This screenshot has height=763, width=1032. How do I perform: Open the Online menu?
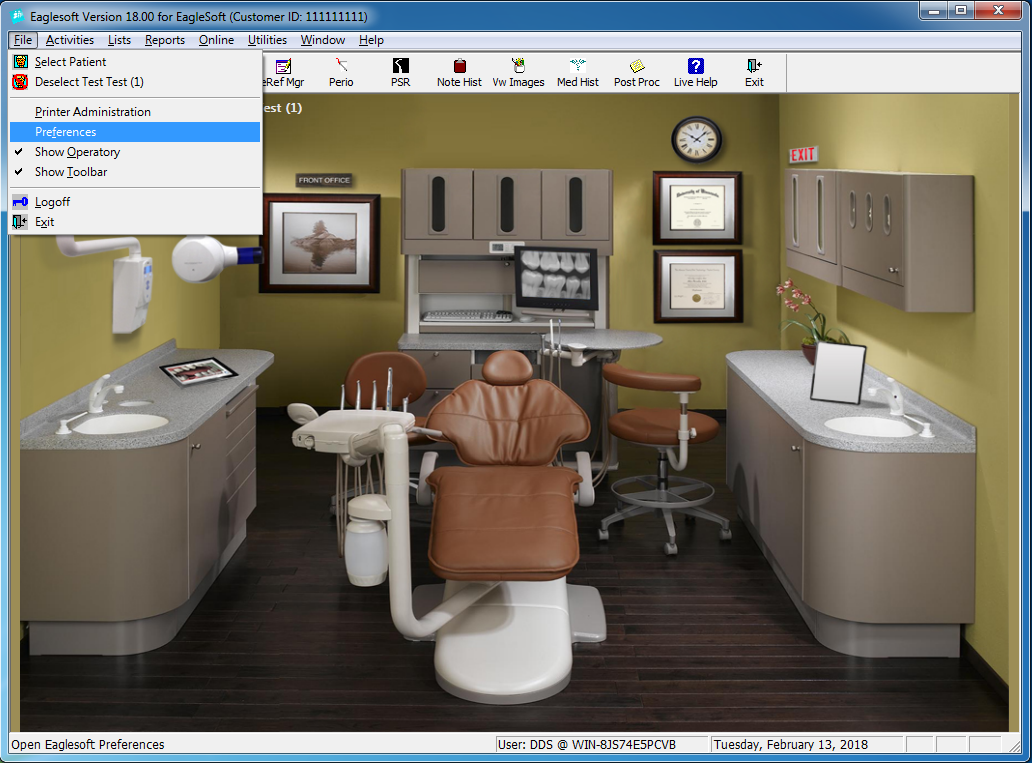(x=216, y=40)
